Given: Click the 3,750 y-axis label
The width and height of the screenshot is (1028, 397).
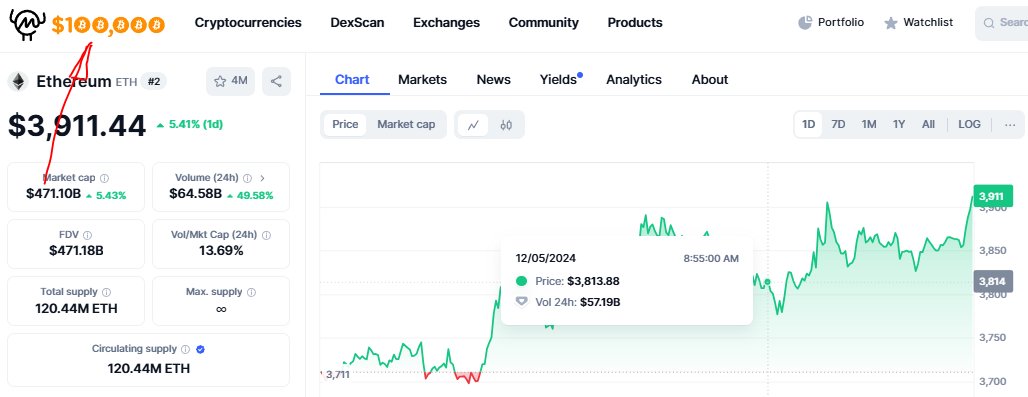Looking at the screenshot, I should tap(992, 337).
